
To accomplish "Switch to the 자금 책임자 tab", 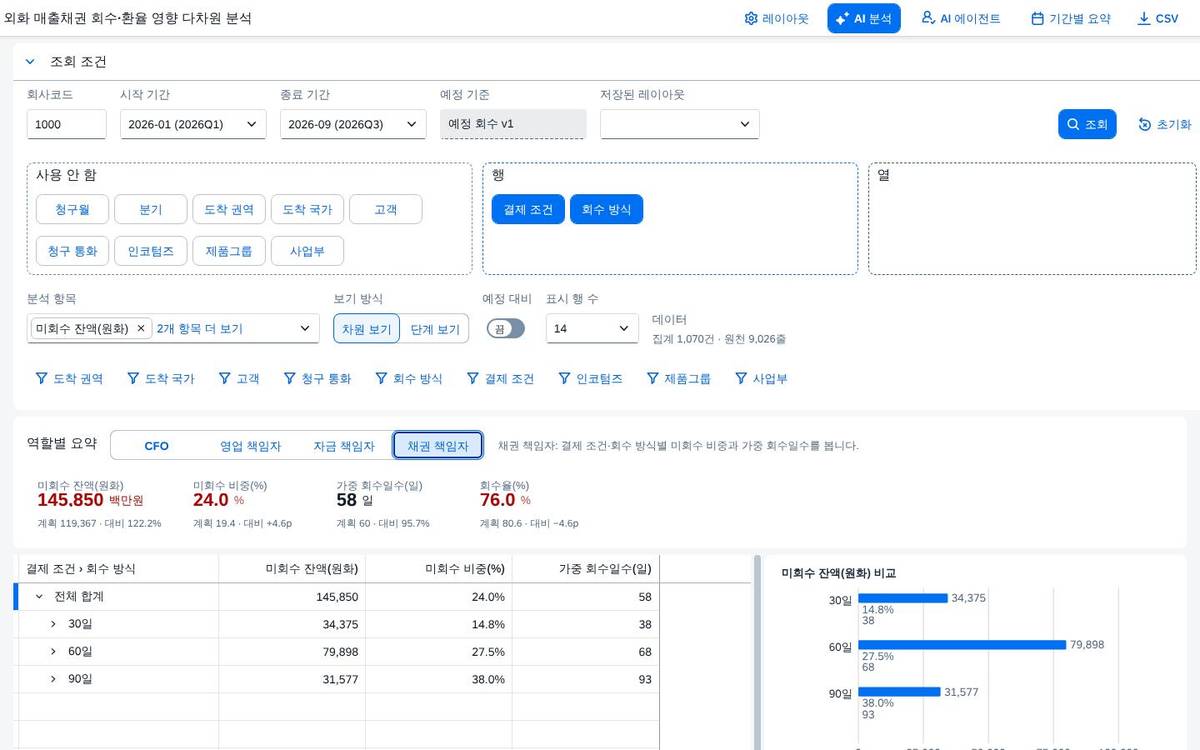I will point(344,446).
